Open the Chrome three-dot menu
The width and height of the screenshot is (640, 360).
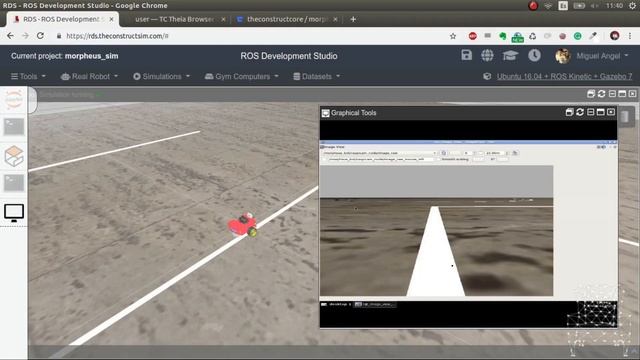(630, 36)
